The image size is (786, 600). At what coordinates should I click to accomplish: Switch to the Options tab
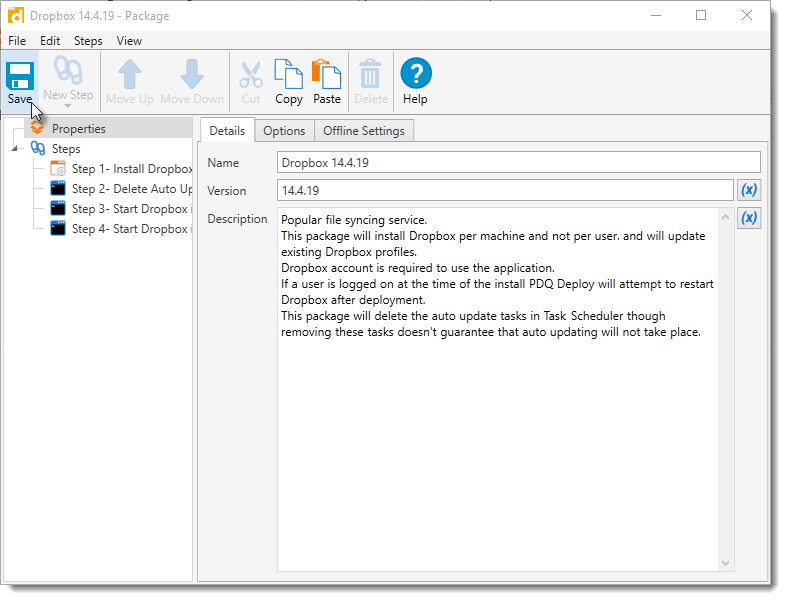point(284,131)
